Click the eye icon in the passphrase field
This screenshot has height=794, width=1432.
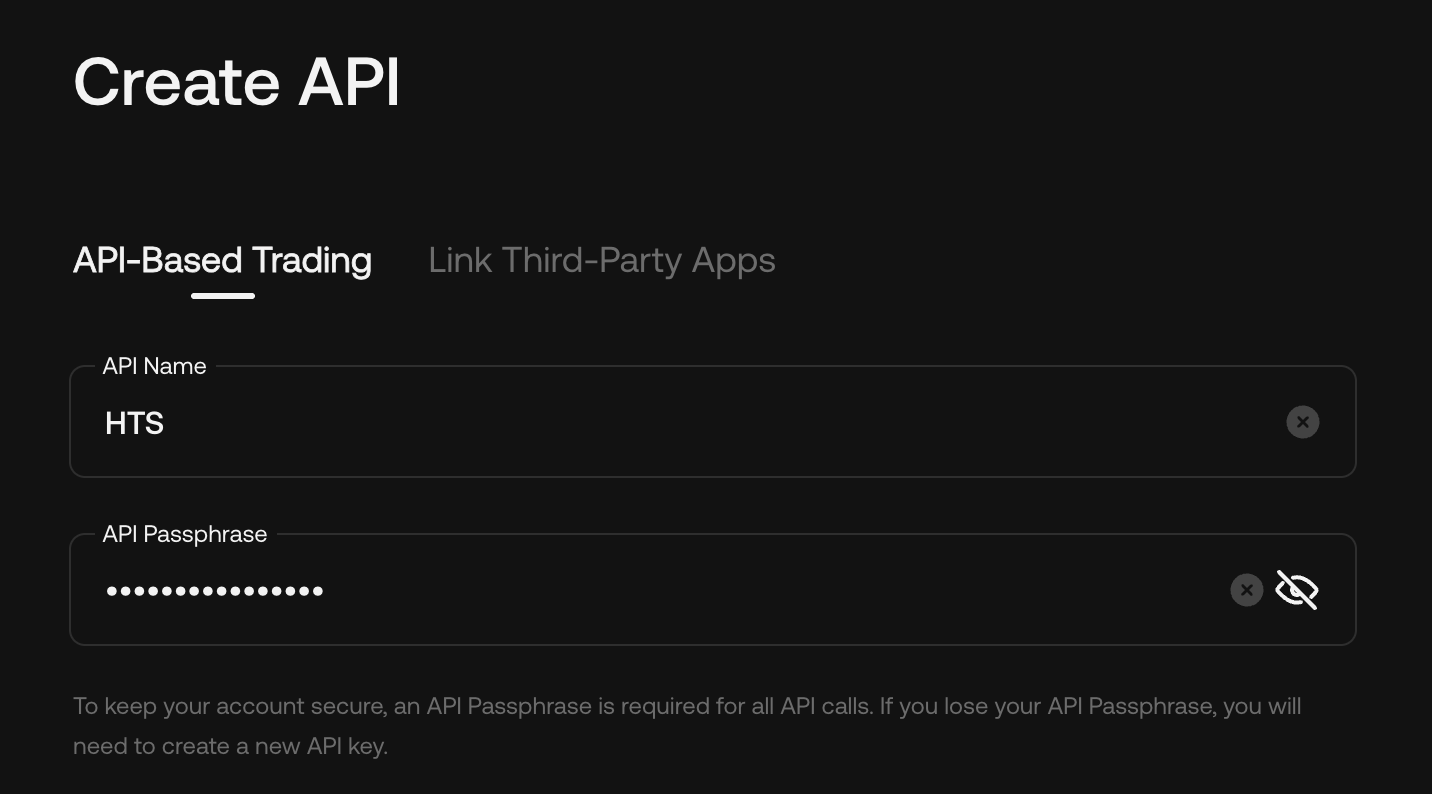(1296, 590)
